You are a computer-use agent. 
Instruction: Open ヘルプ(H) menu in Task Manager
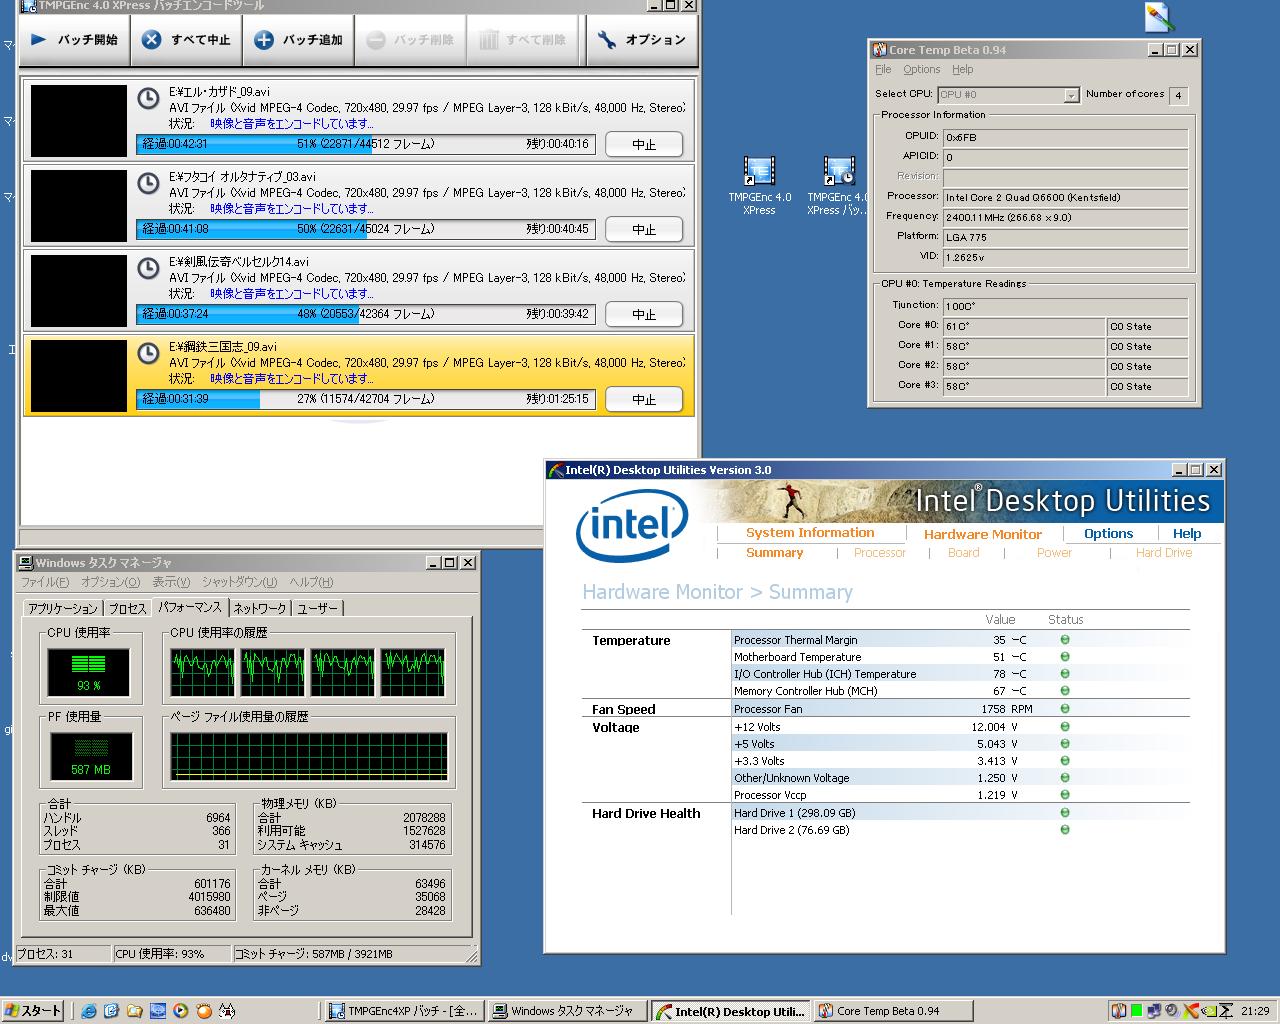[x=311, y=582]
